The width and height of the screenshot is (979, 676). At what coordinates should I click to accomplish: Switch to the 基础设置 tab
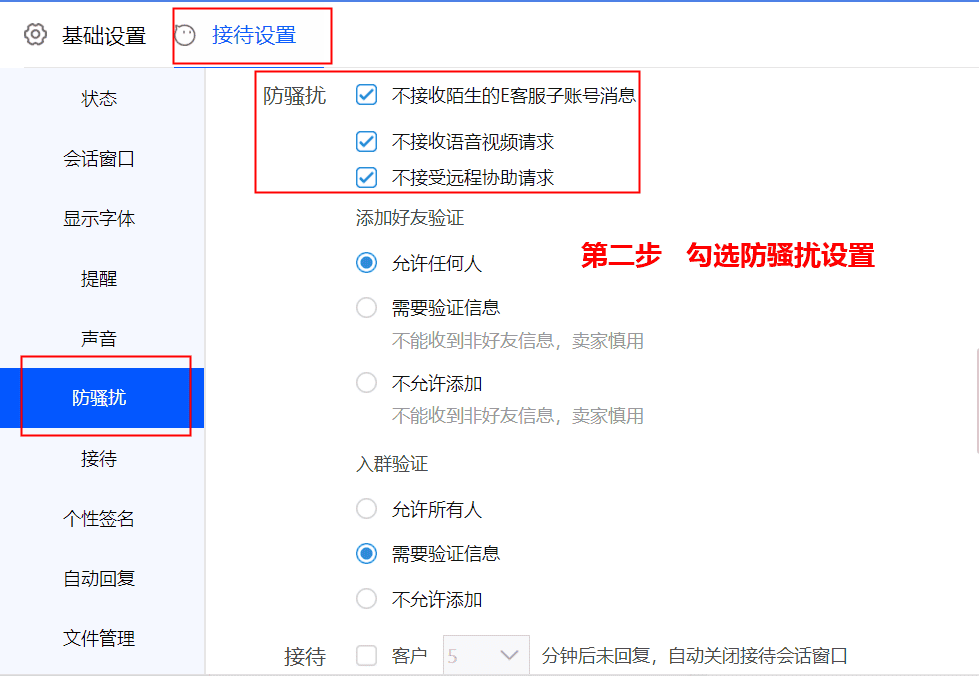pos(105,35)
